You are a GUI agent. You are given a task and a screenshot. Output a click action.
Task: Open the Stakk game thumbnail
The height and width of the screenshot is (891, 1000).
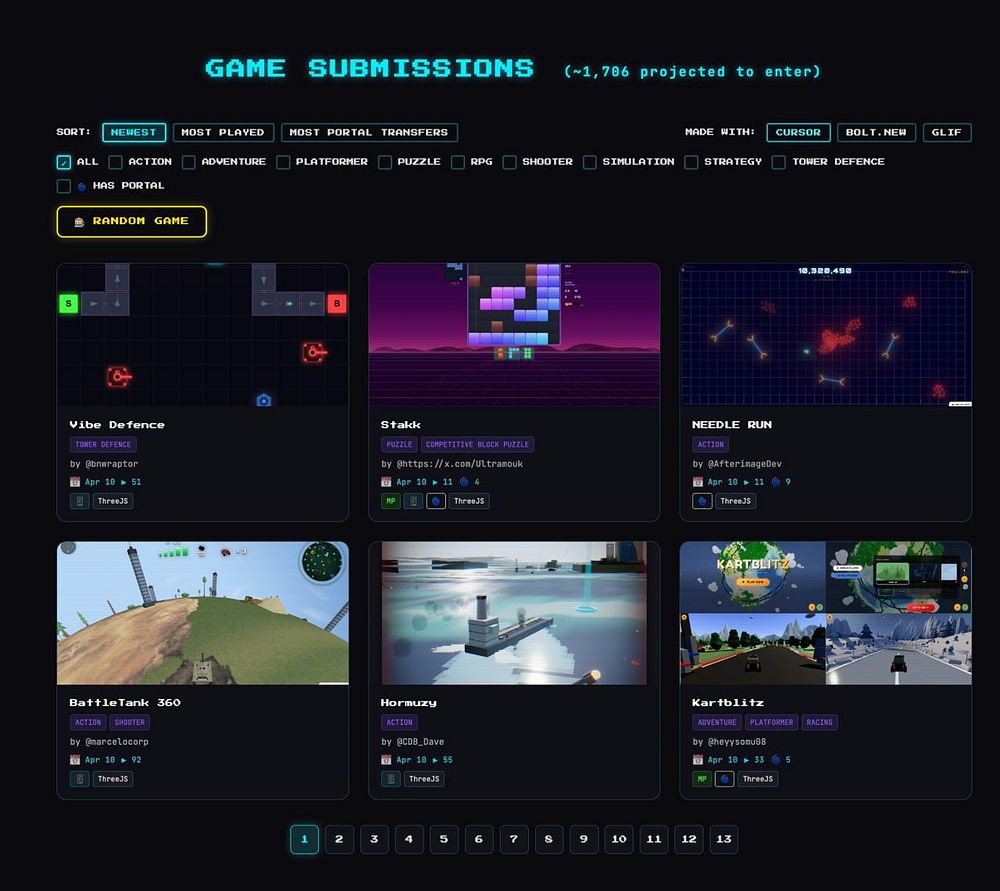pyautogui.click(x=514, y=335)
